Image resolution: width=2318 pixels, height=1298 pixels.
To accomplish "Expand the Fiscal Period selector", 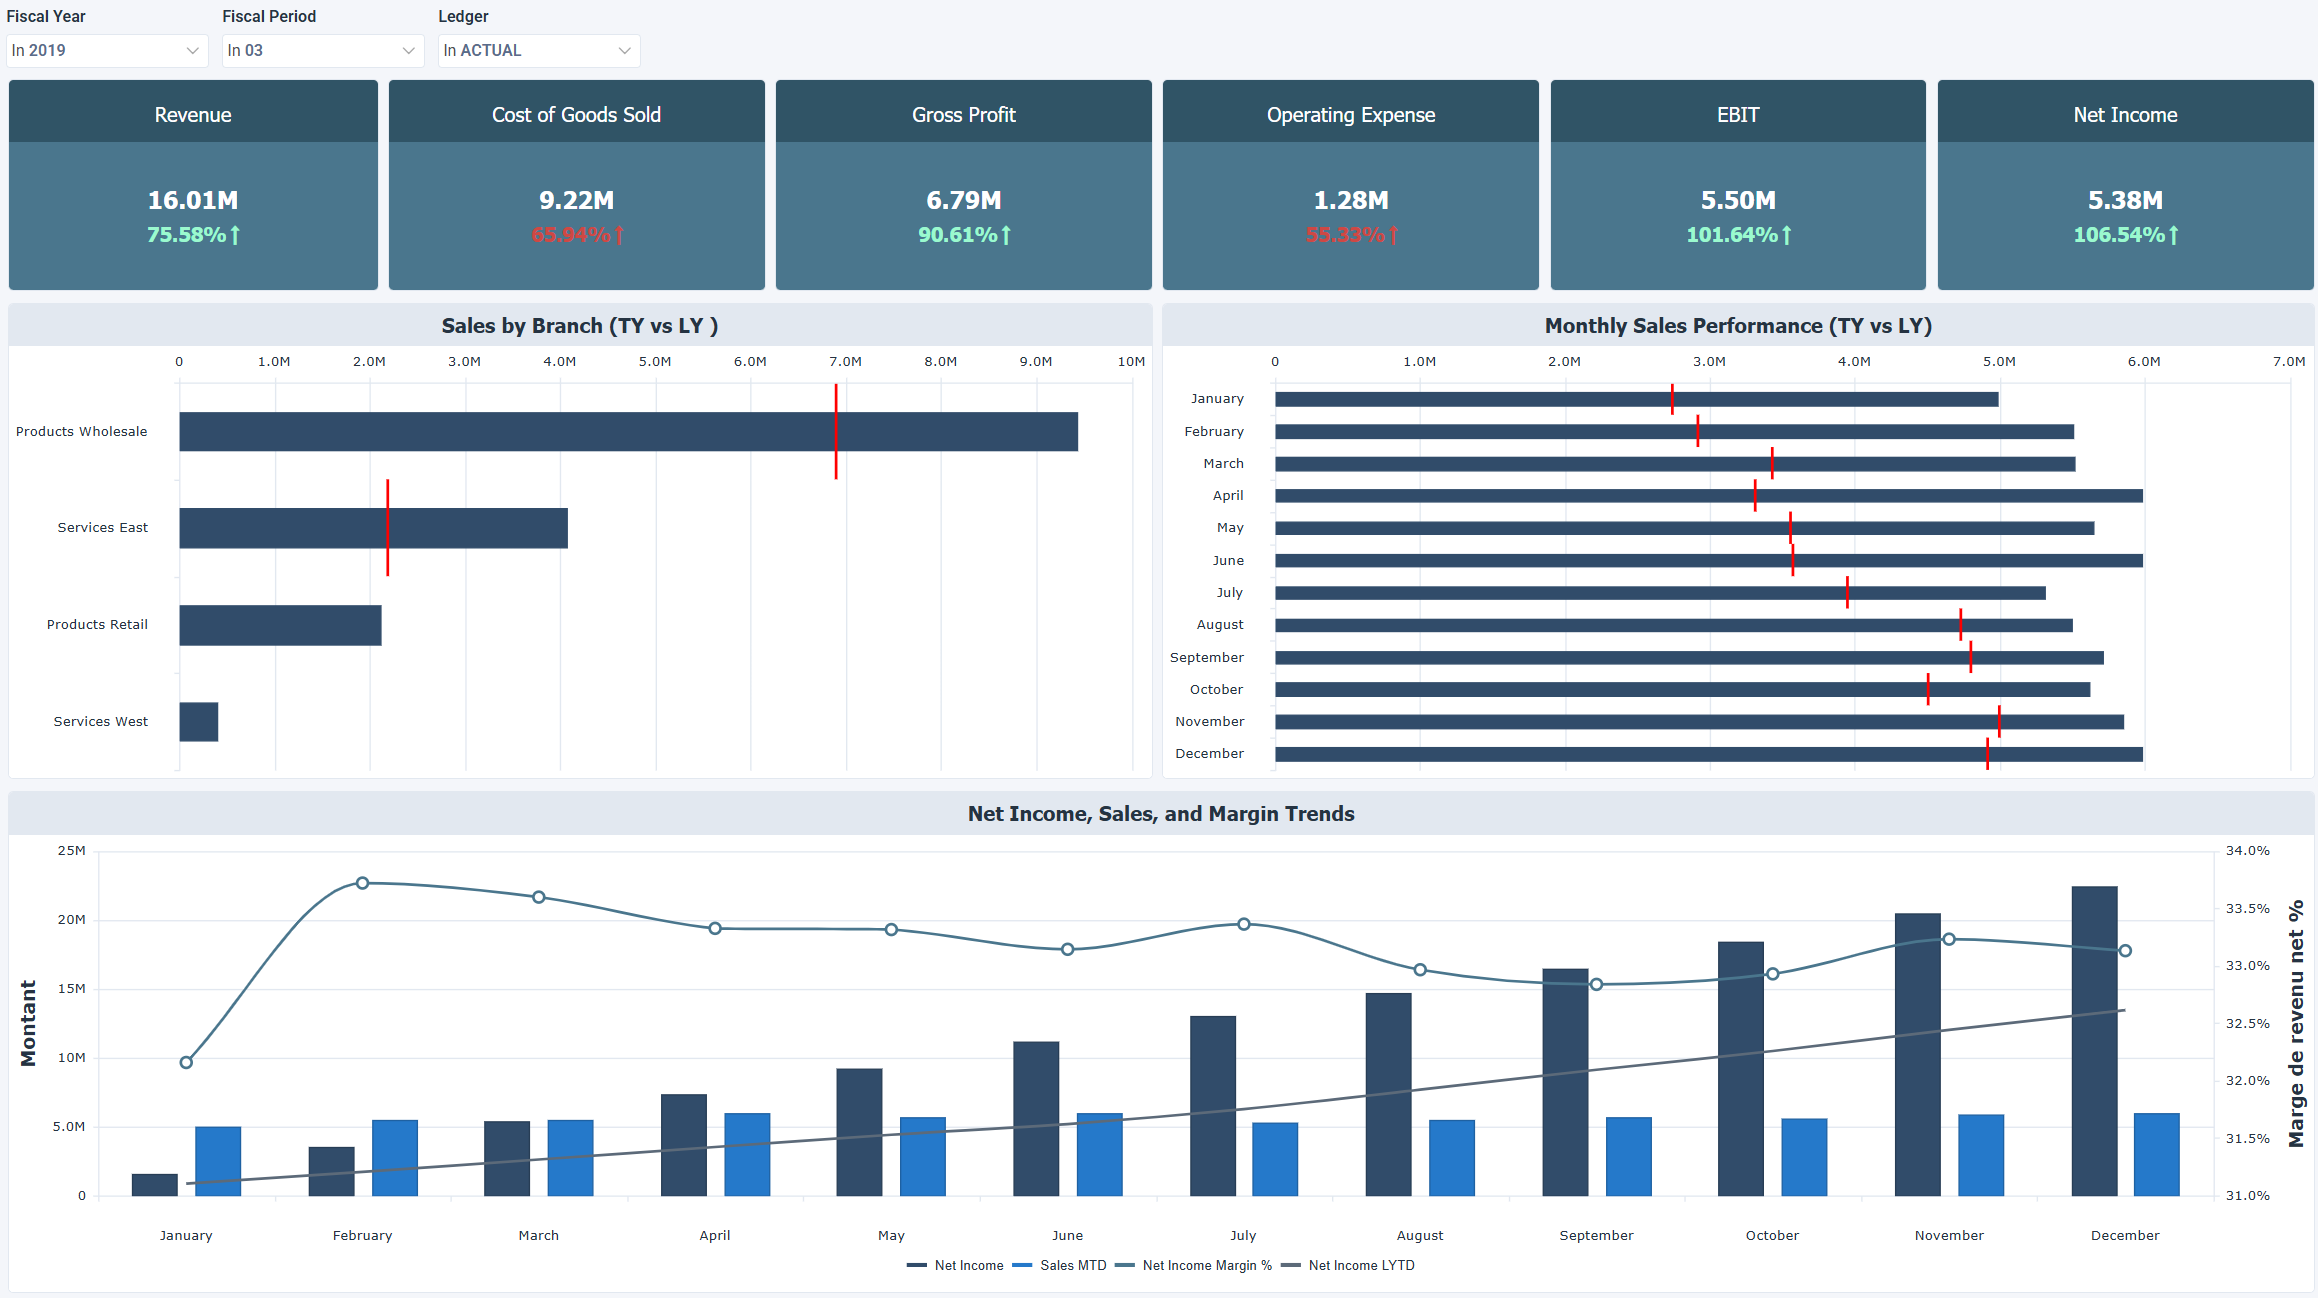I will pyautogui.click(x=322, y=50).
